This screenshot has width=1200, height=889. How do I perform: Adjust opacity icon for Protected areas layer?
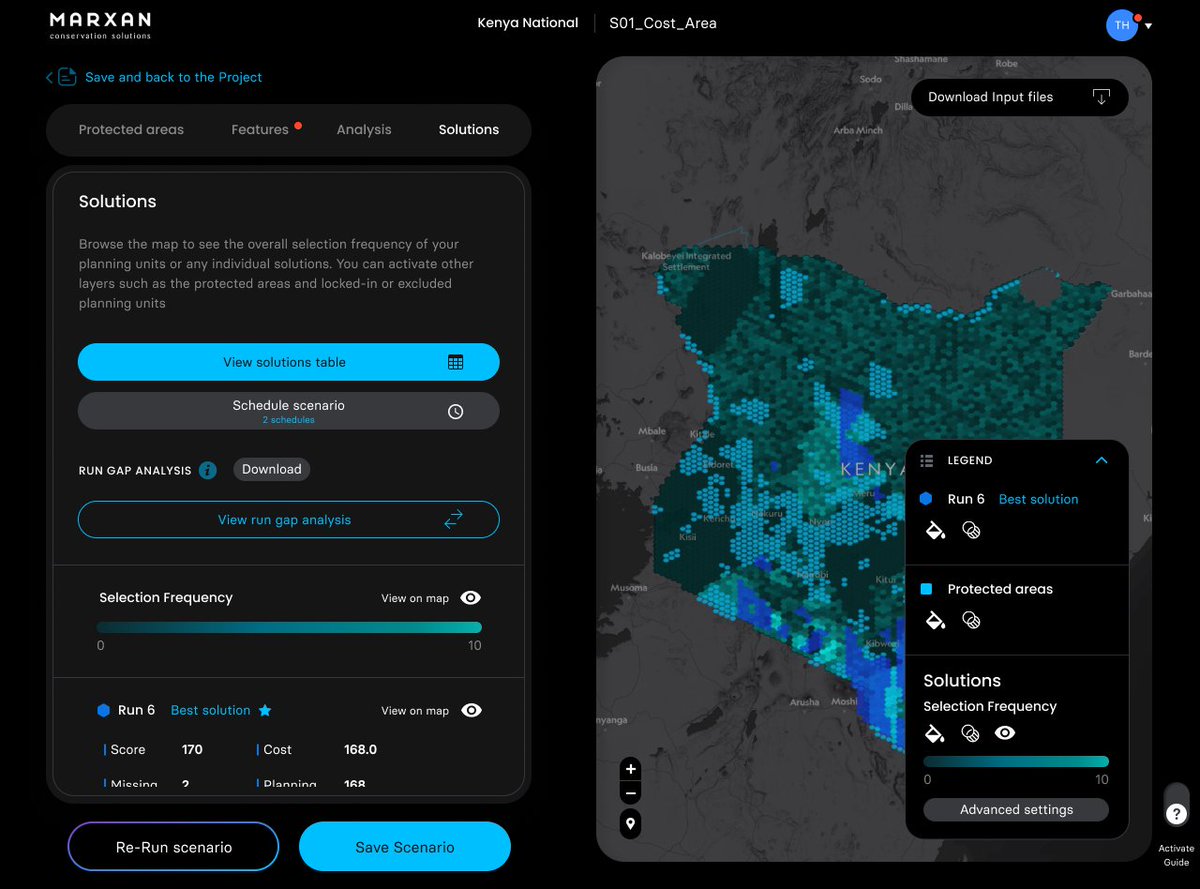(971, 620)
